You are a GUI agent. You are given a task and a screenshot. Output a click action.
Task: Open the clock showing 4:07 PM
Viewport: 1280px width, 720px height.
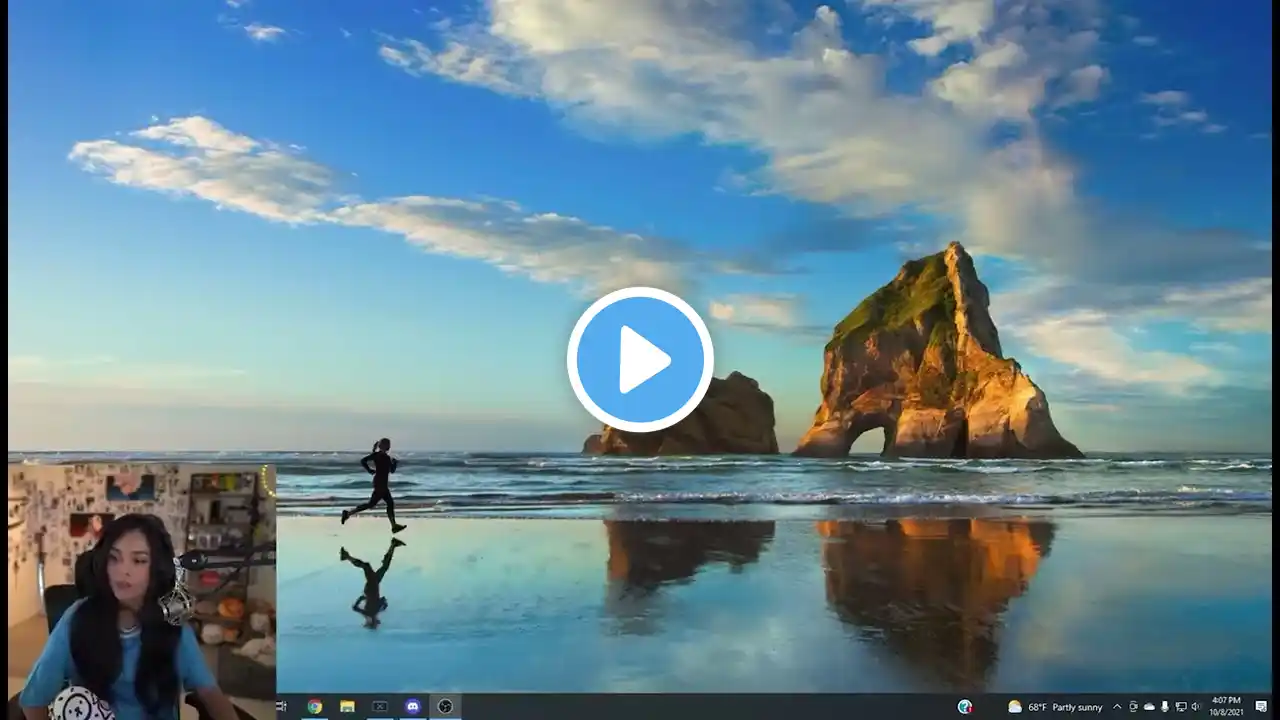pos(1226,707)
